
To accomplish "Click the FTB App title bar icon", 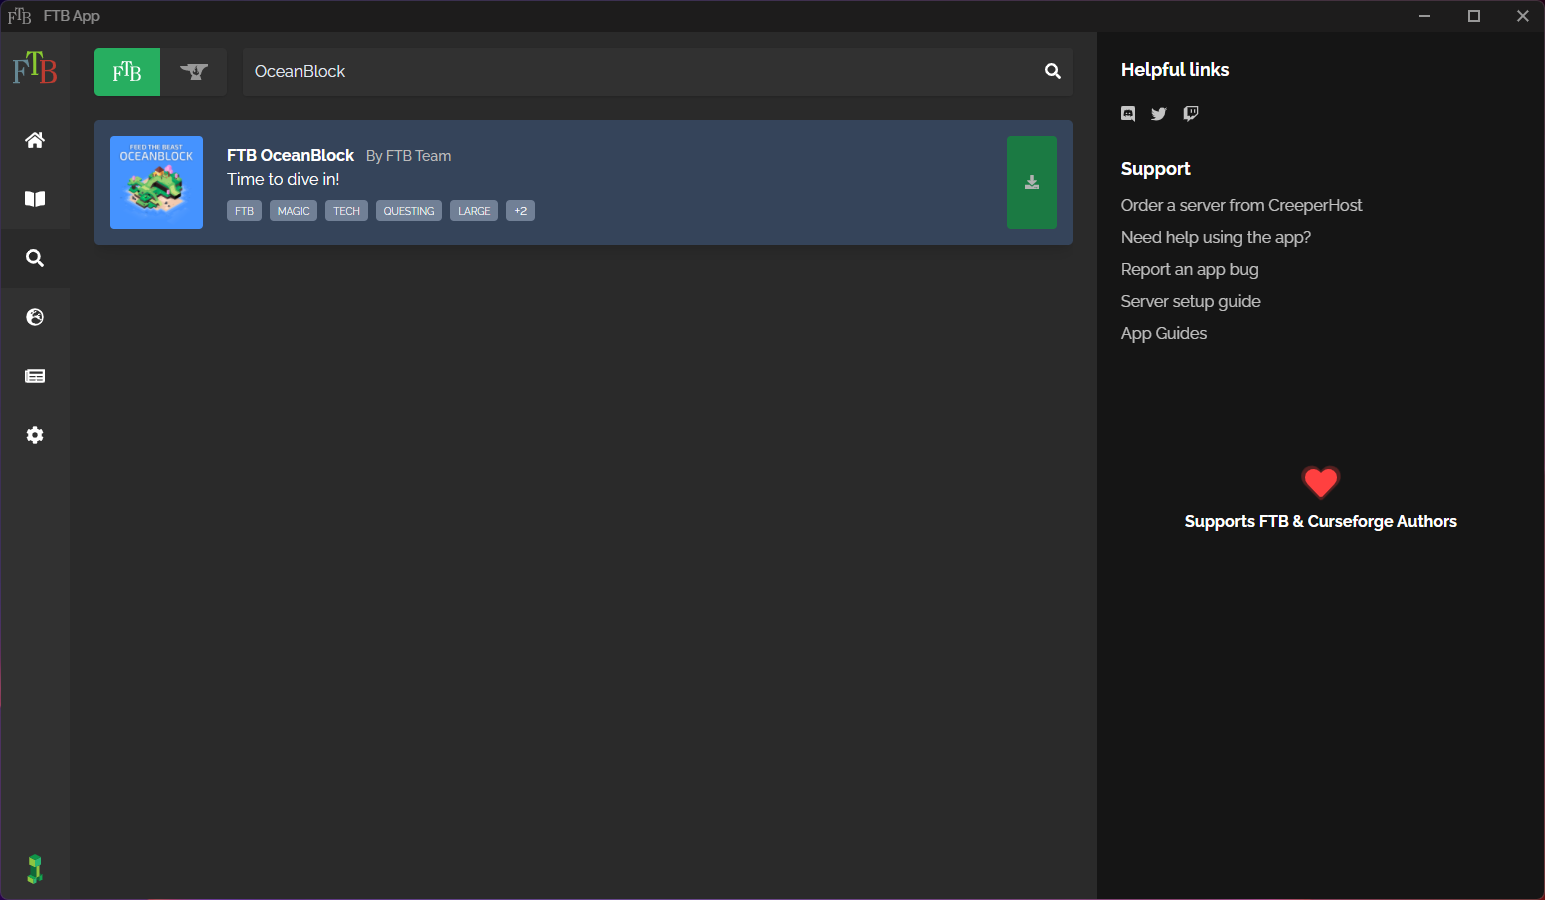I will coord(20,16).
